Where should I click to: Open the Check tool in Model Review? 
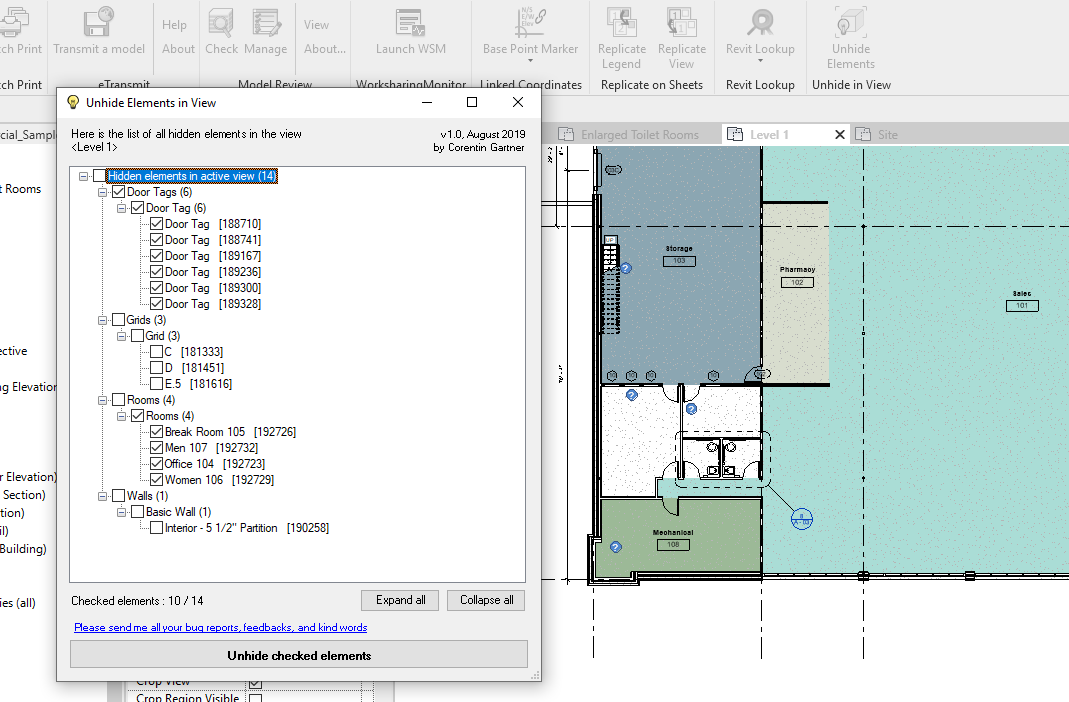(221, 30)
